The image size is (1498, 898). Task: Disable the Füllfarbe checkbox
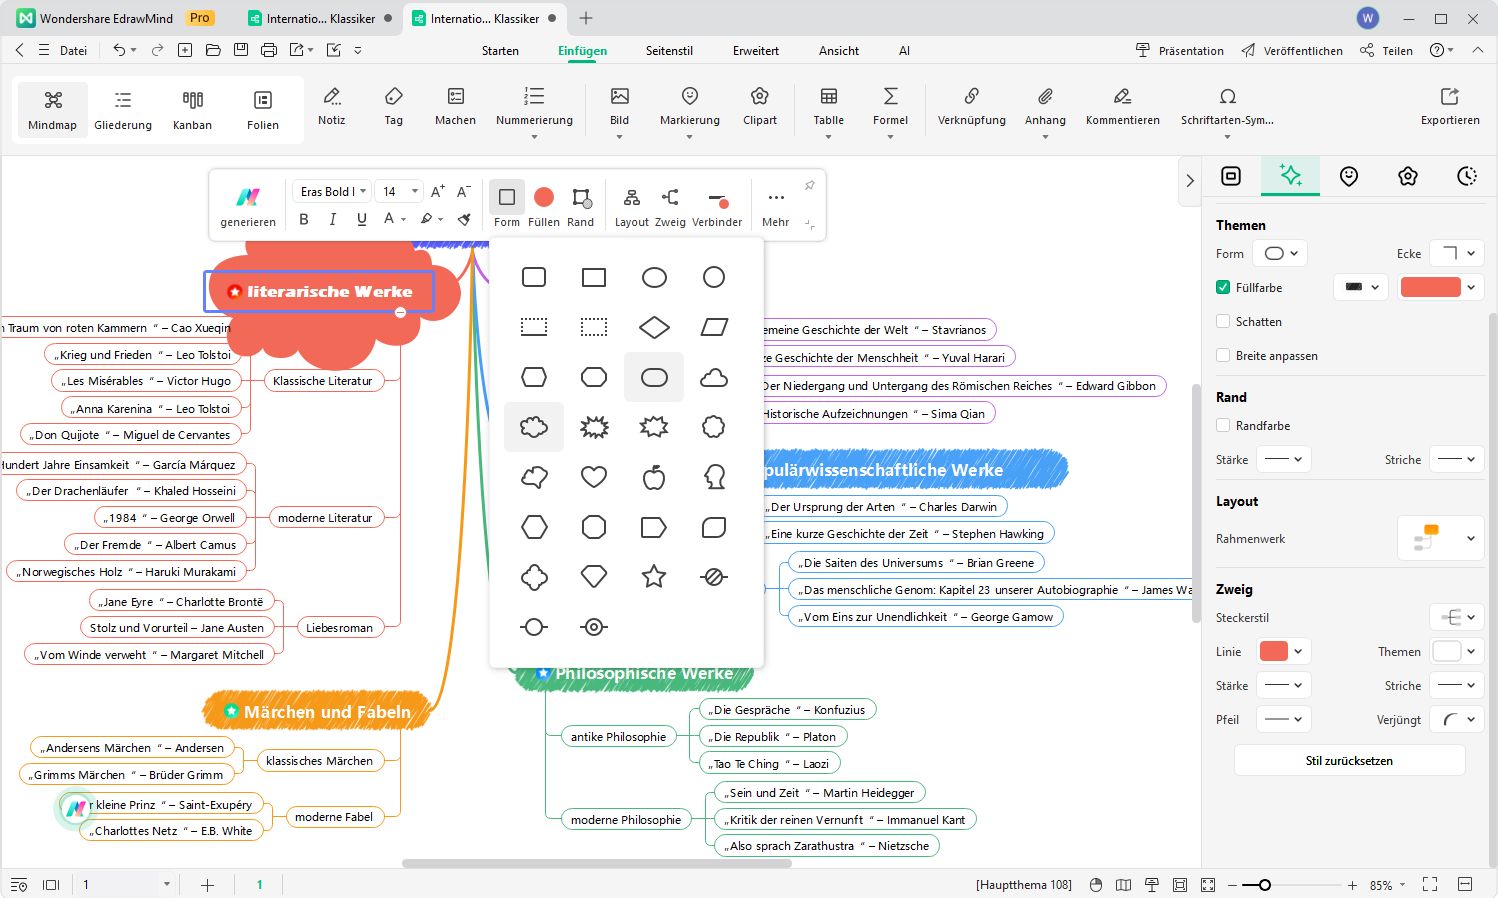coord(1223,288)
